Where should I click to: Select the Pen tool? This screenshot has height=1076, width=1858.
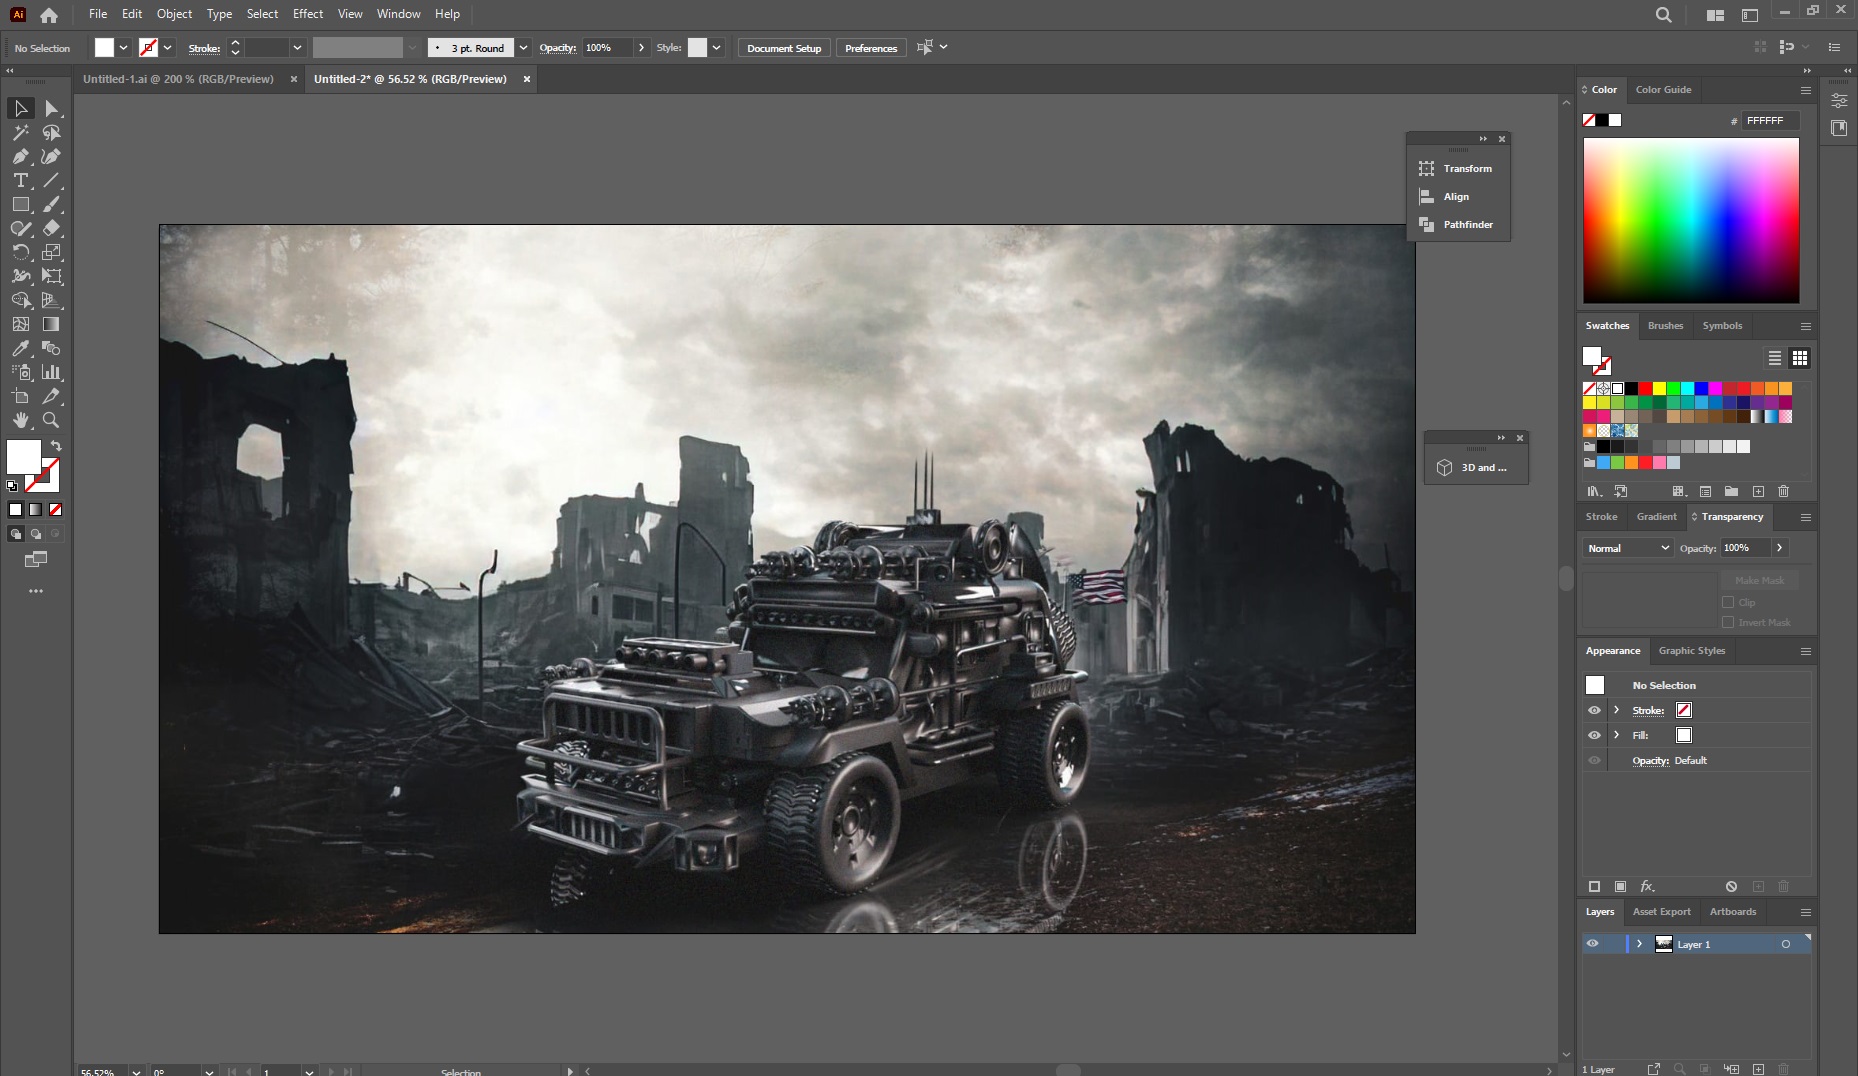(20, 156)
